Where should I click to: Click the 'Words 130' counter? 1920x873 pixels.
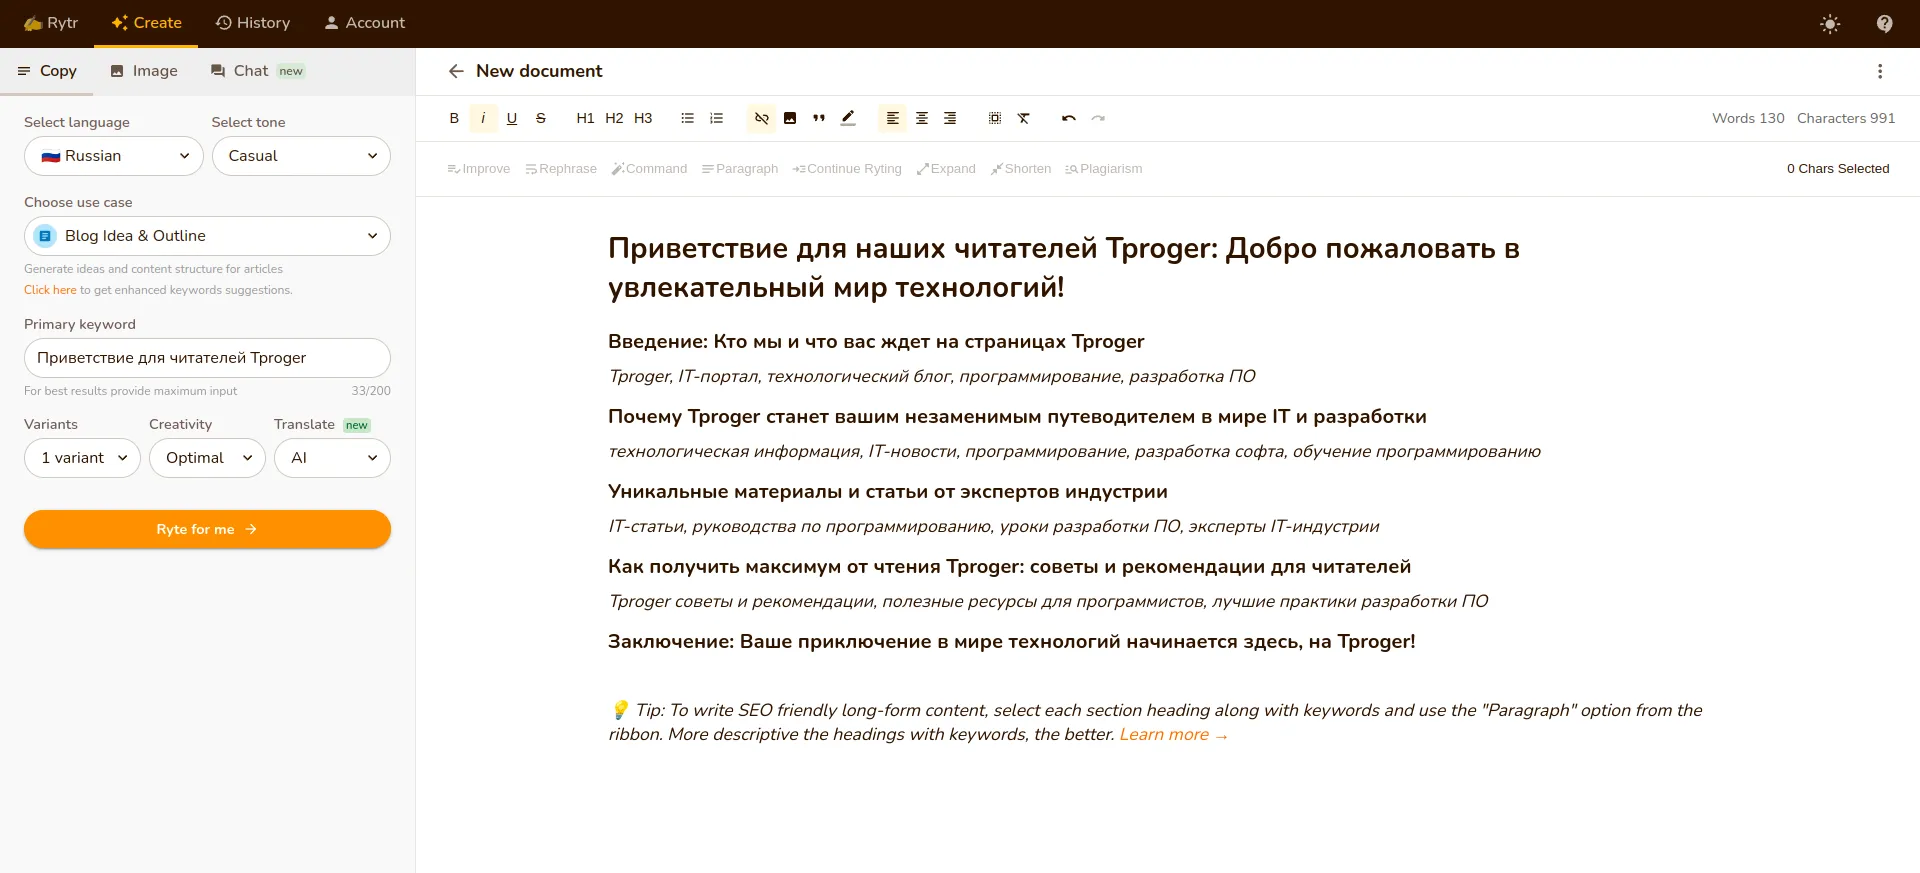pos(1748,118)
